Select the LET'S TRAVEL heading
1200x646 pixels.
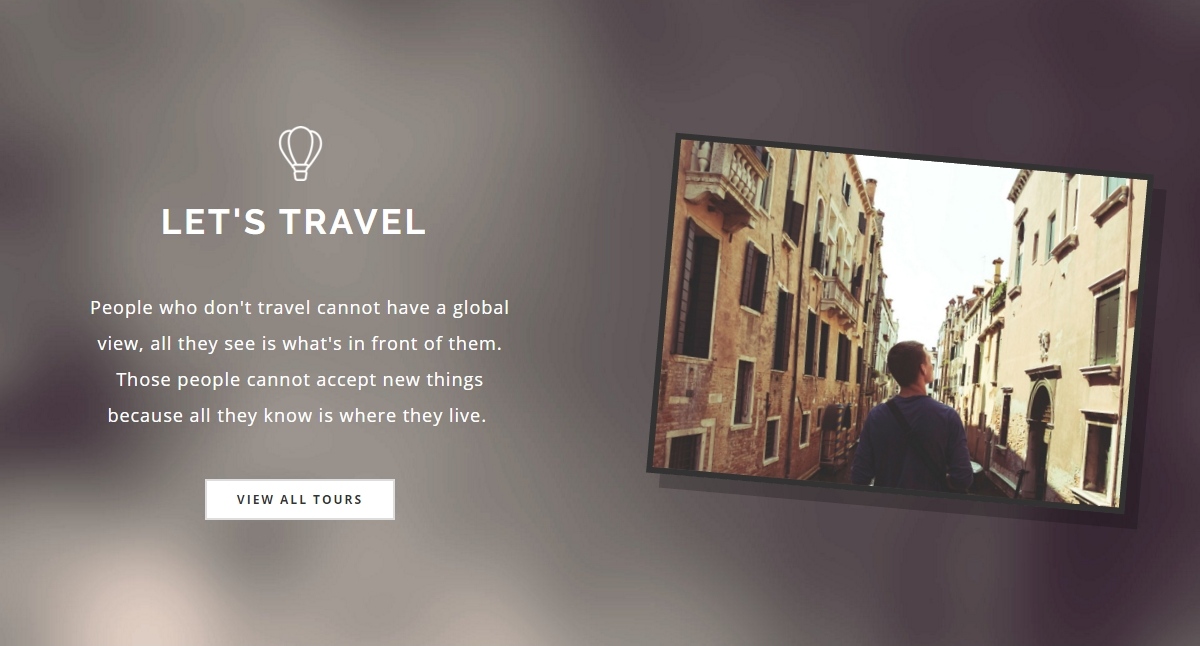pyautogui.click(x=294, y=222)
